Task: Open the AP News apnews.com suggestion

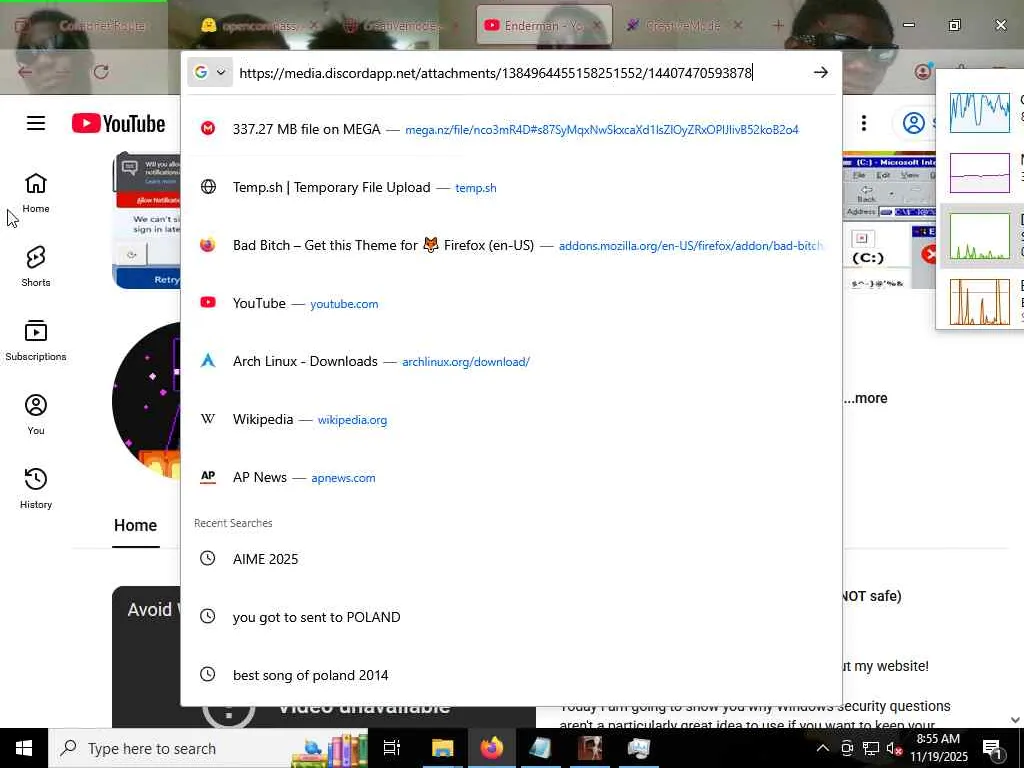Action: click(511, 477)
